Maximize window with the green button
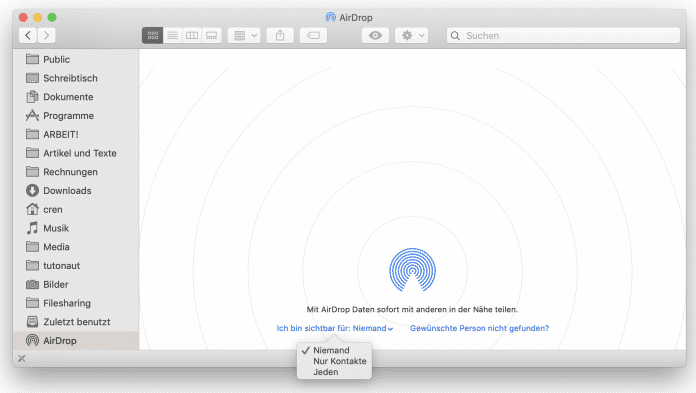This screenshot has width=696, height=393. tap(52, 17)
